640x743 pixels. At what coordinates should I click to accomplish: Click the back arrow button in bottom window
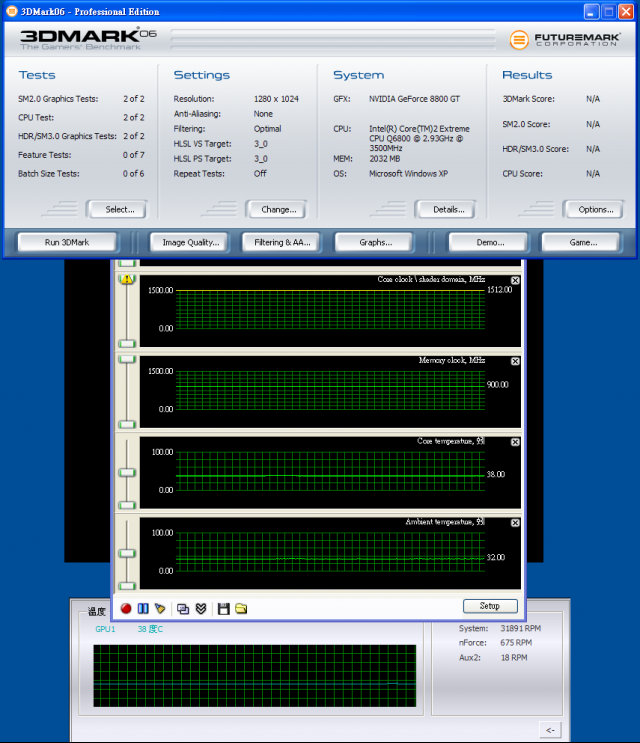click(x=550, y=730)
